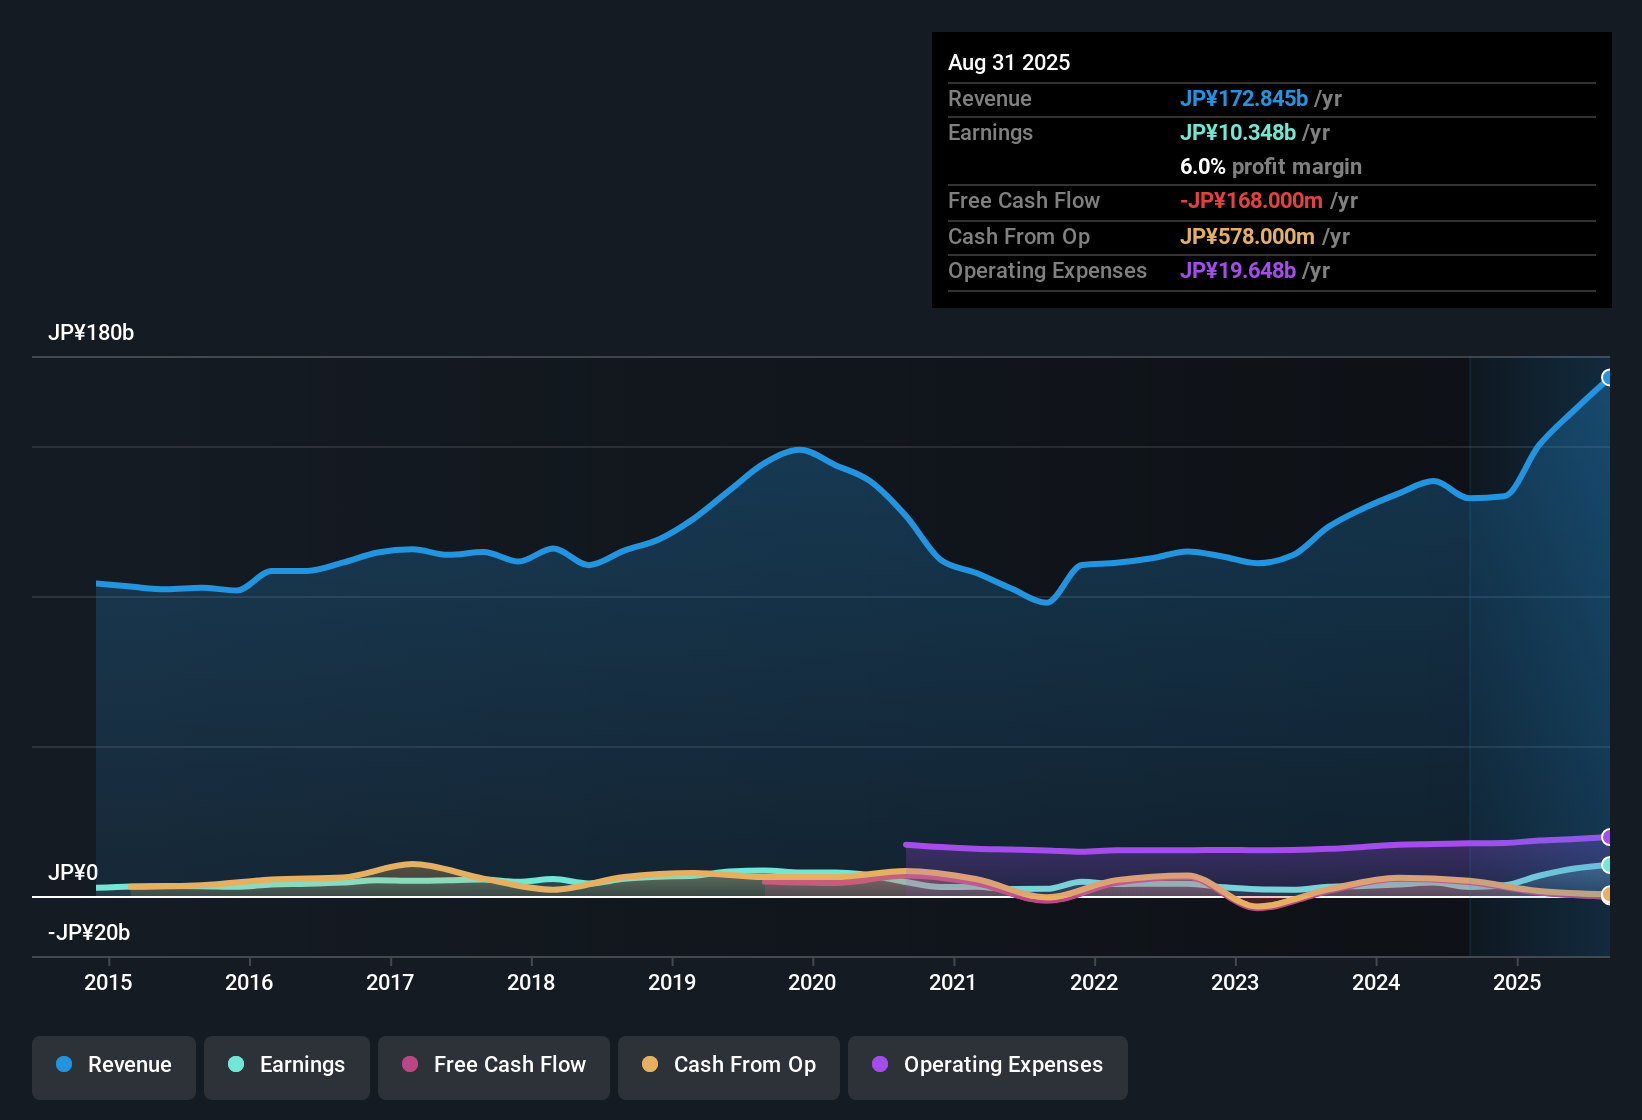Viewport: 1642px width, 1120px height.
Task: Click the pink Free Cash Flow legend dot
Action: click(x=409, y=1065)
